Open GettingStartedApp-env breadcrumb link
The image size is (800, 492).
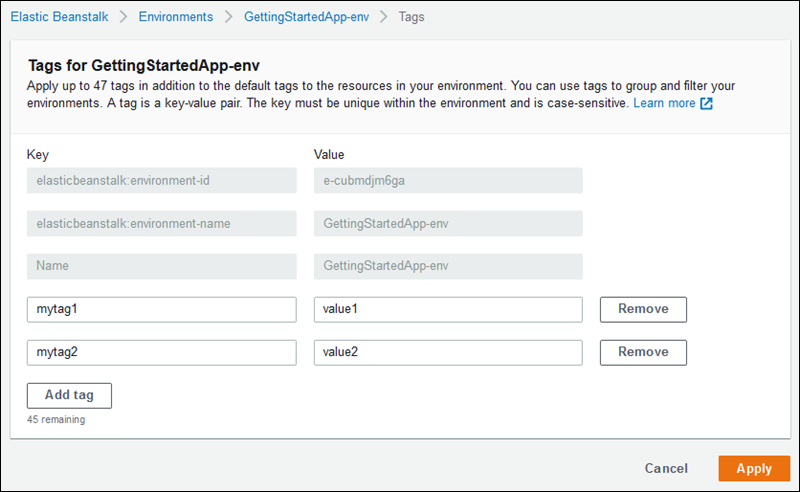[x=306, y=17]
